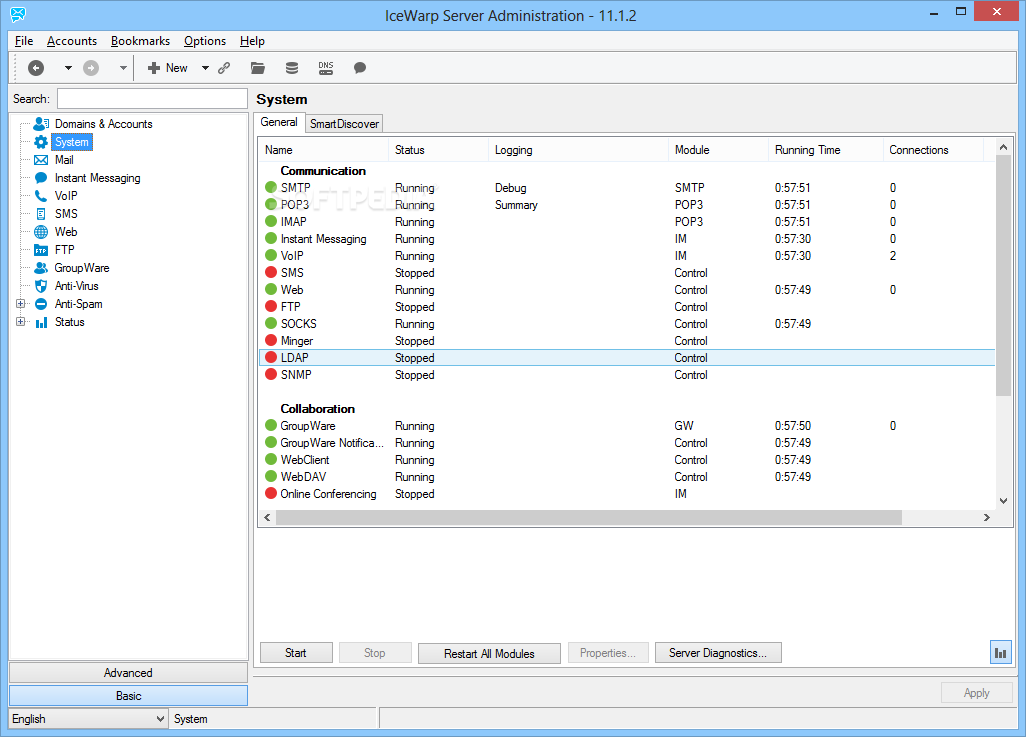Viewport: 1026px width, 737px height.
Task: Click the Forward navigation arrow icon
Action: 91,68
